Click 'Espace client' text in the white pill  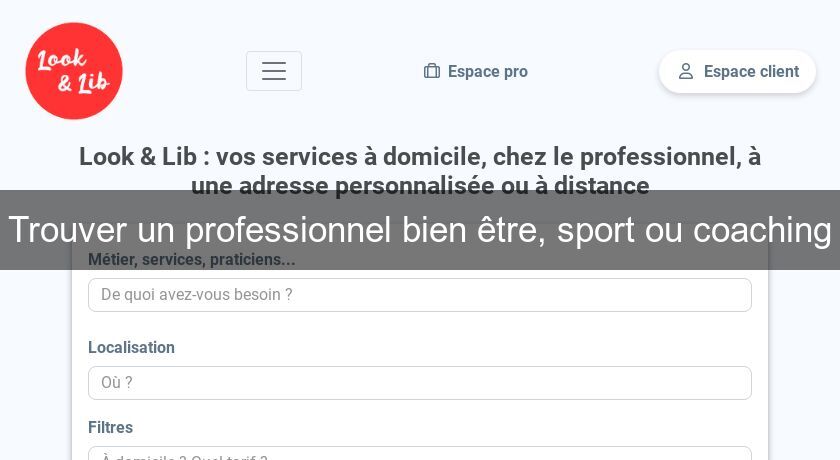point(751,72)
